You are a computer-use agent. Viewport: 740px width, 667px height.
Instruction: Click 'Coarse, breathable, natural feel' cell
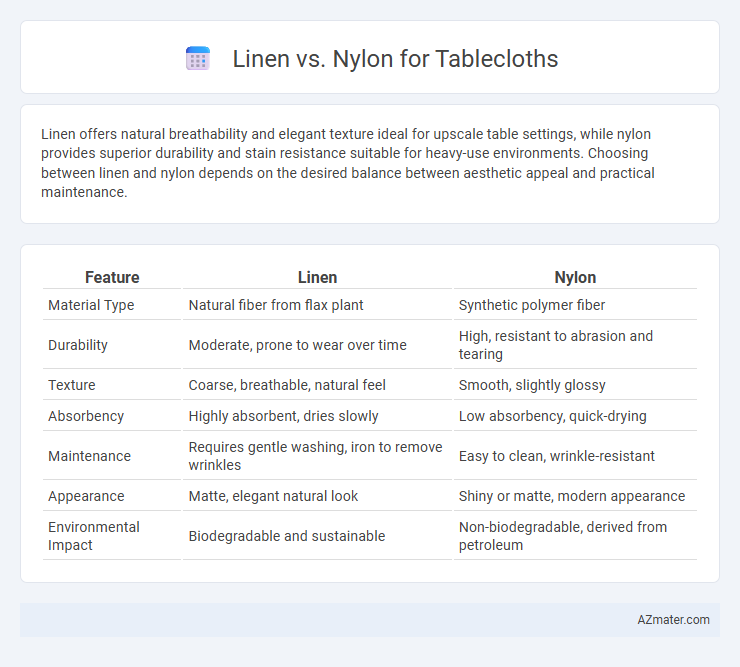coord(287,385)
